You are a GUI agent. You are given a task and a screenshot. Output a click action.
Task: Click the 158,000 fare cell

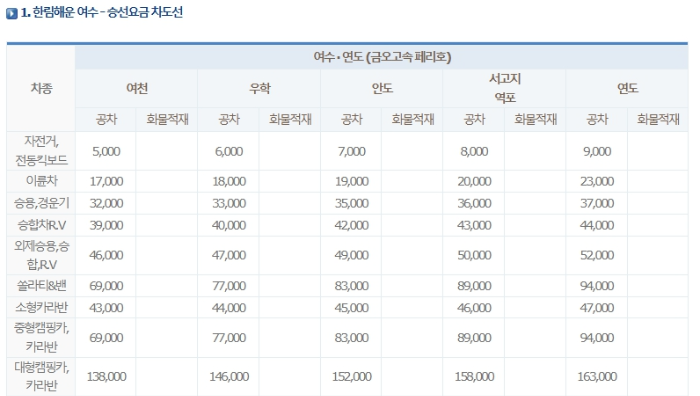[474, 376]
